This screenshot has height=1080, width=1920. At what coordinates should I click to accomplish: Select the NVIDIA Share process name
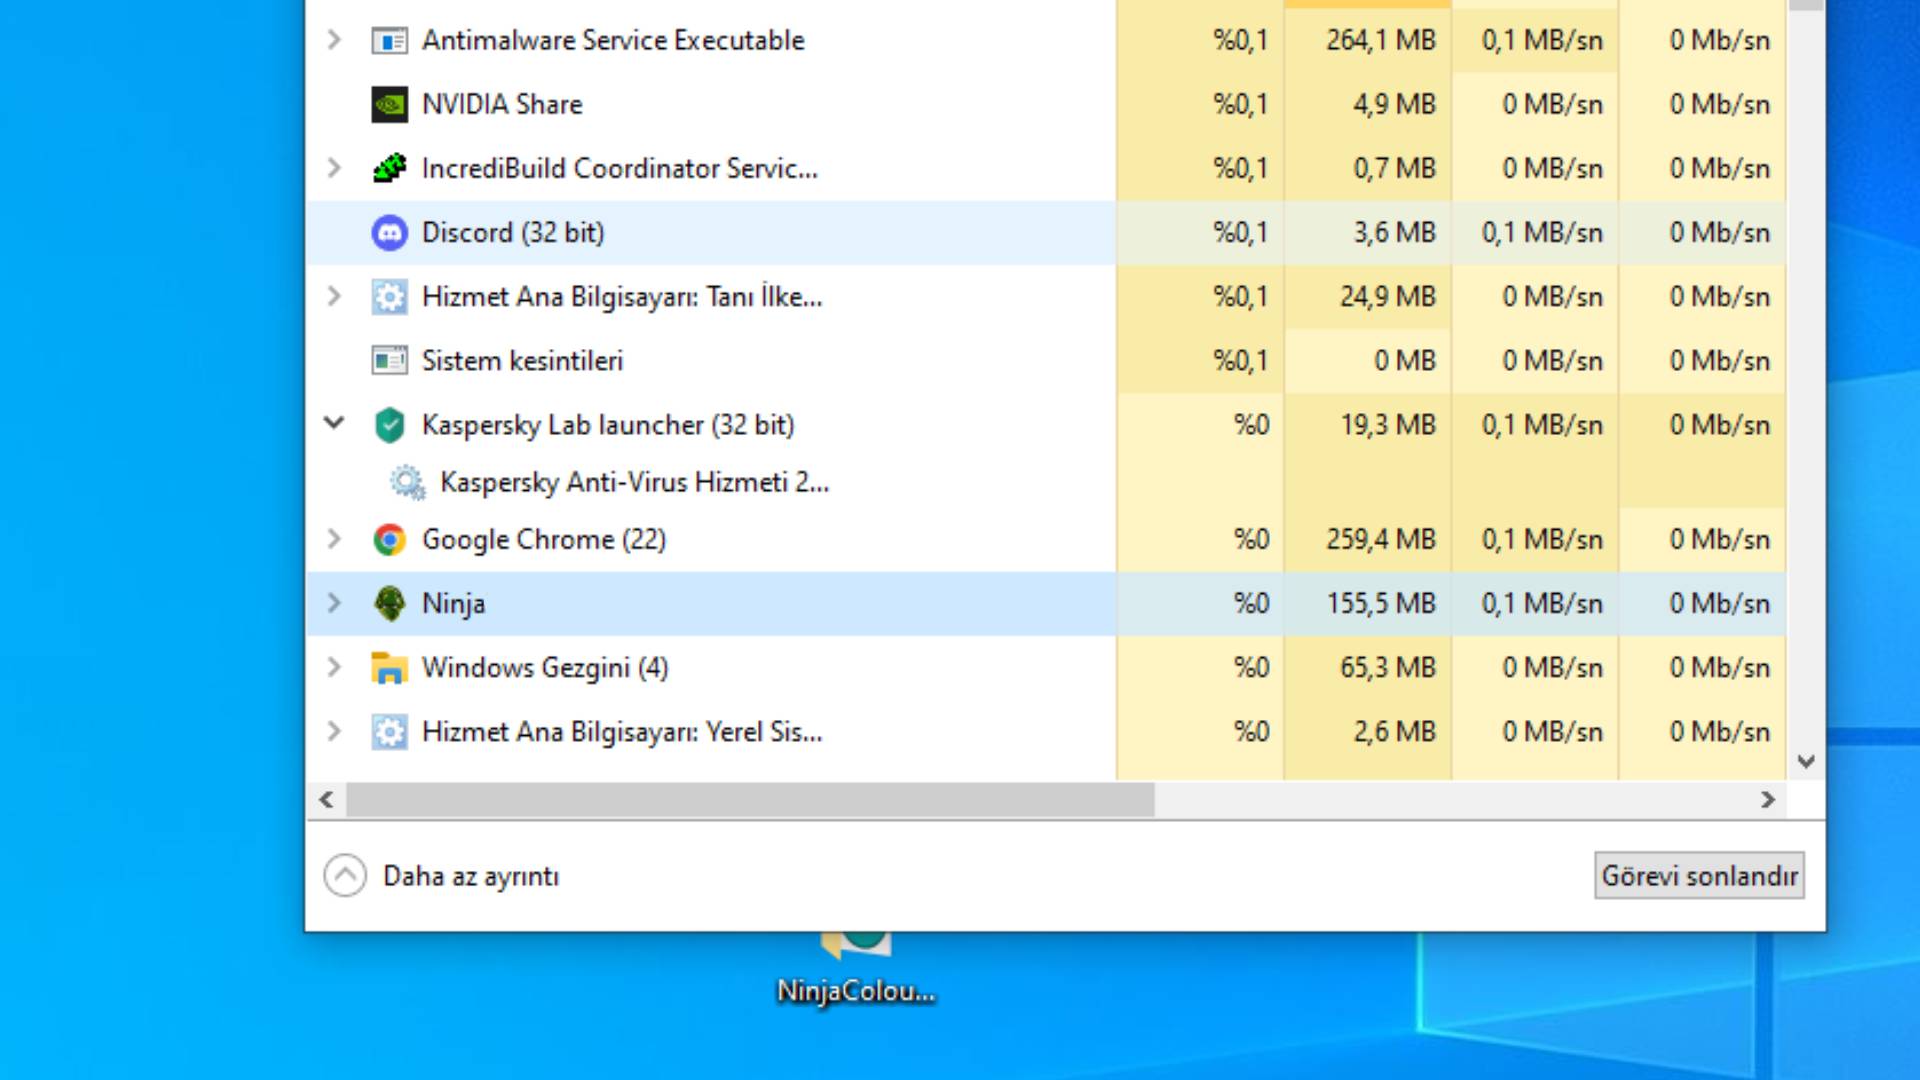coord(502,105)
